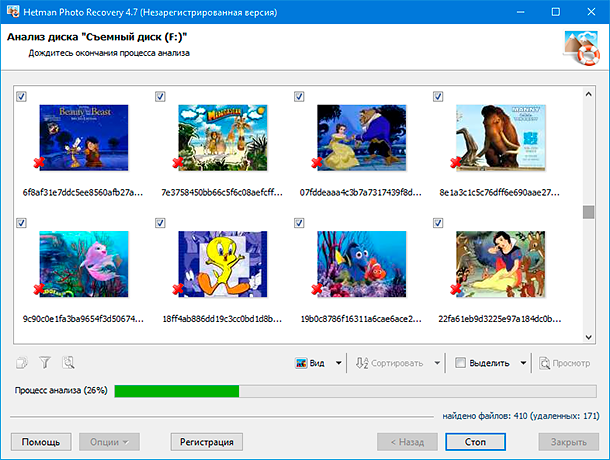Click filename 6f8af31e7ddc5ee8560afb27a...
This screenshot has height=460, width=610.
(x=83, y=192)
